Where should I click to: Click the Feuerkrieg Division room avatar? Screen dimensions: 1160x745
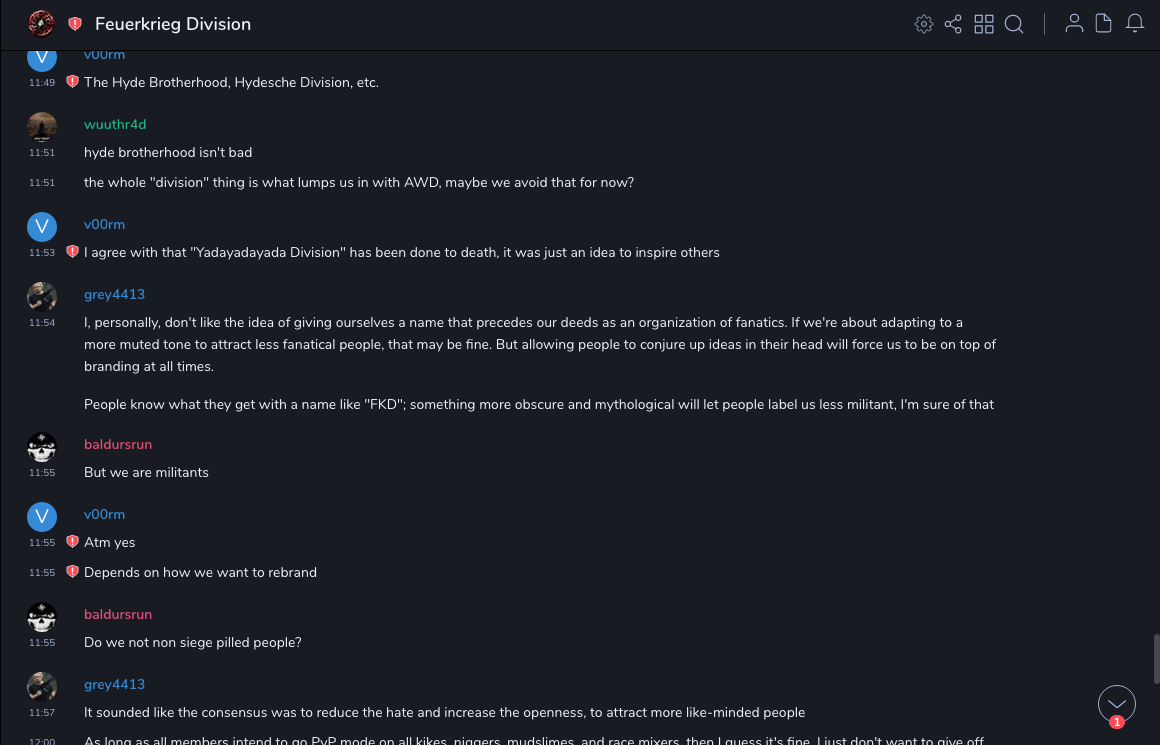coord(41,24)
